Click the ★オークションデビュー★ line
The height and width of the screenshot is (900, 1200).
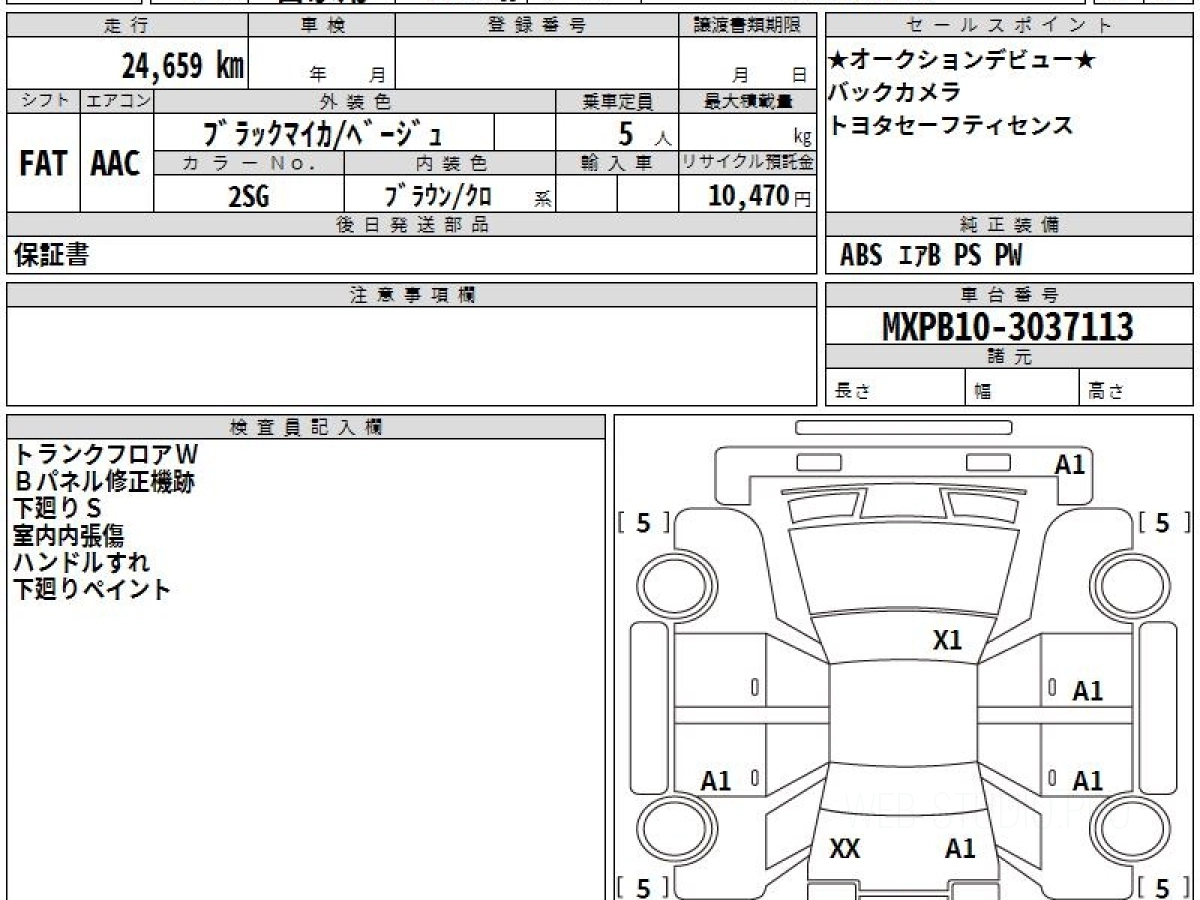(963, 60)
